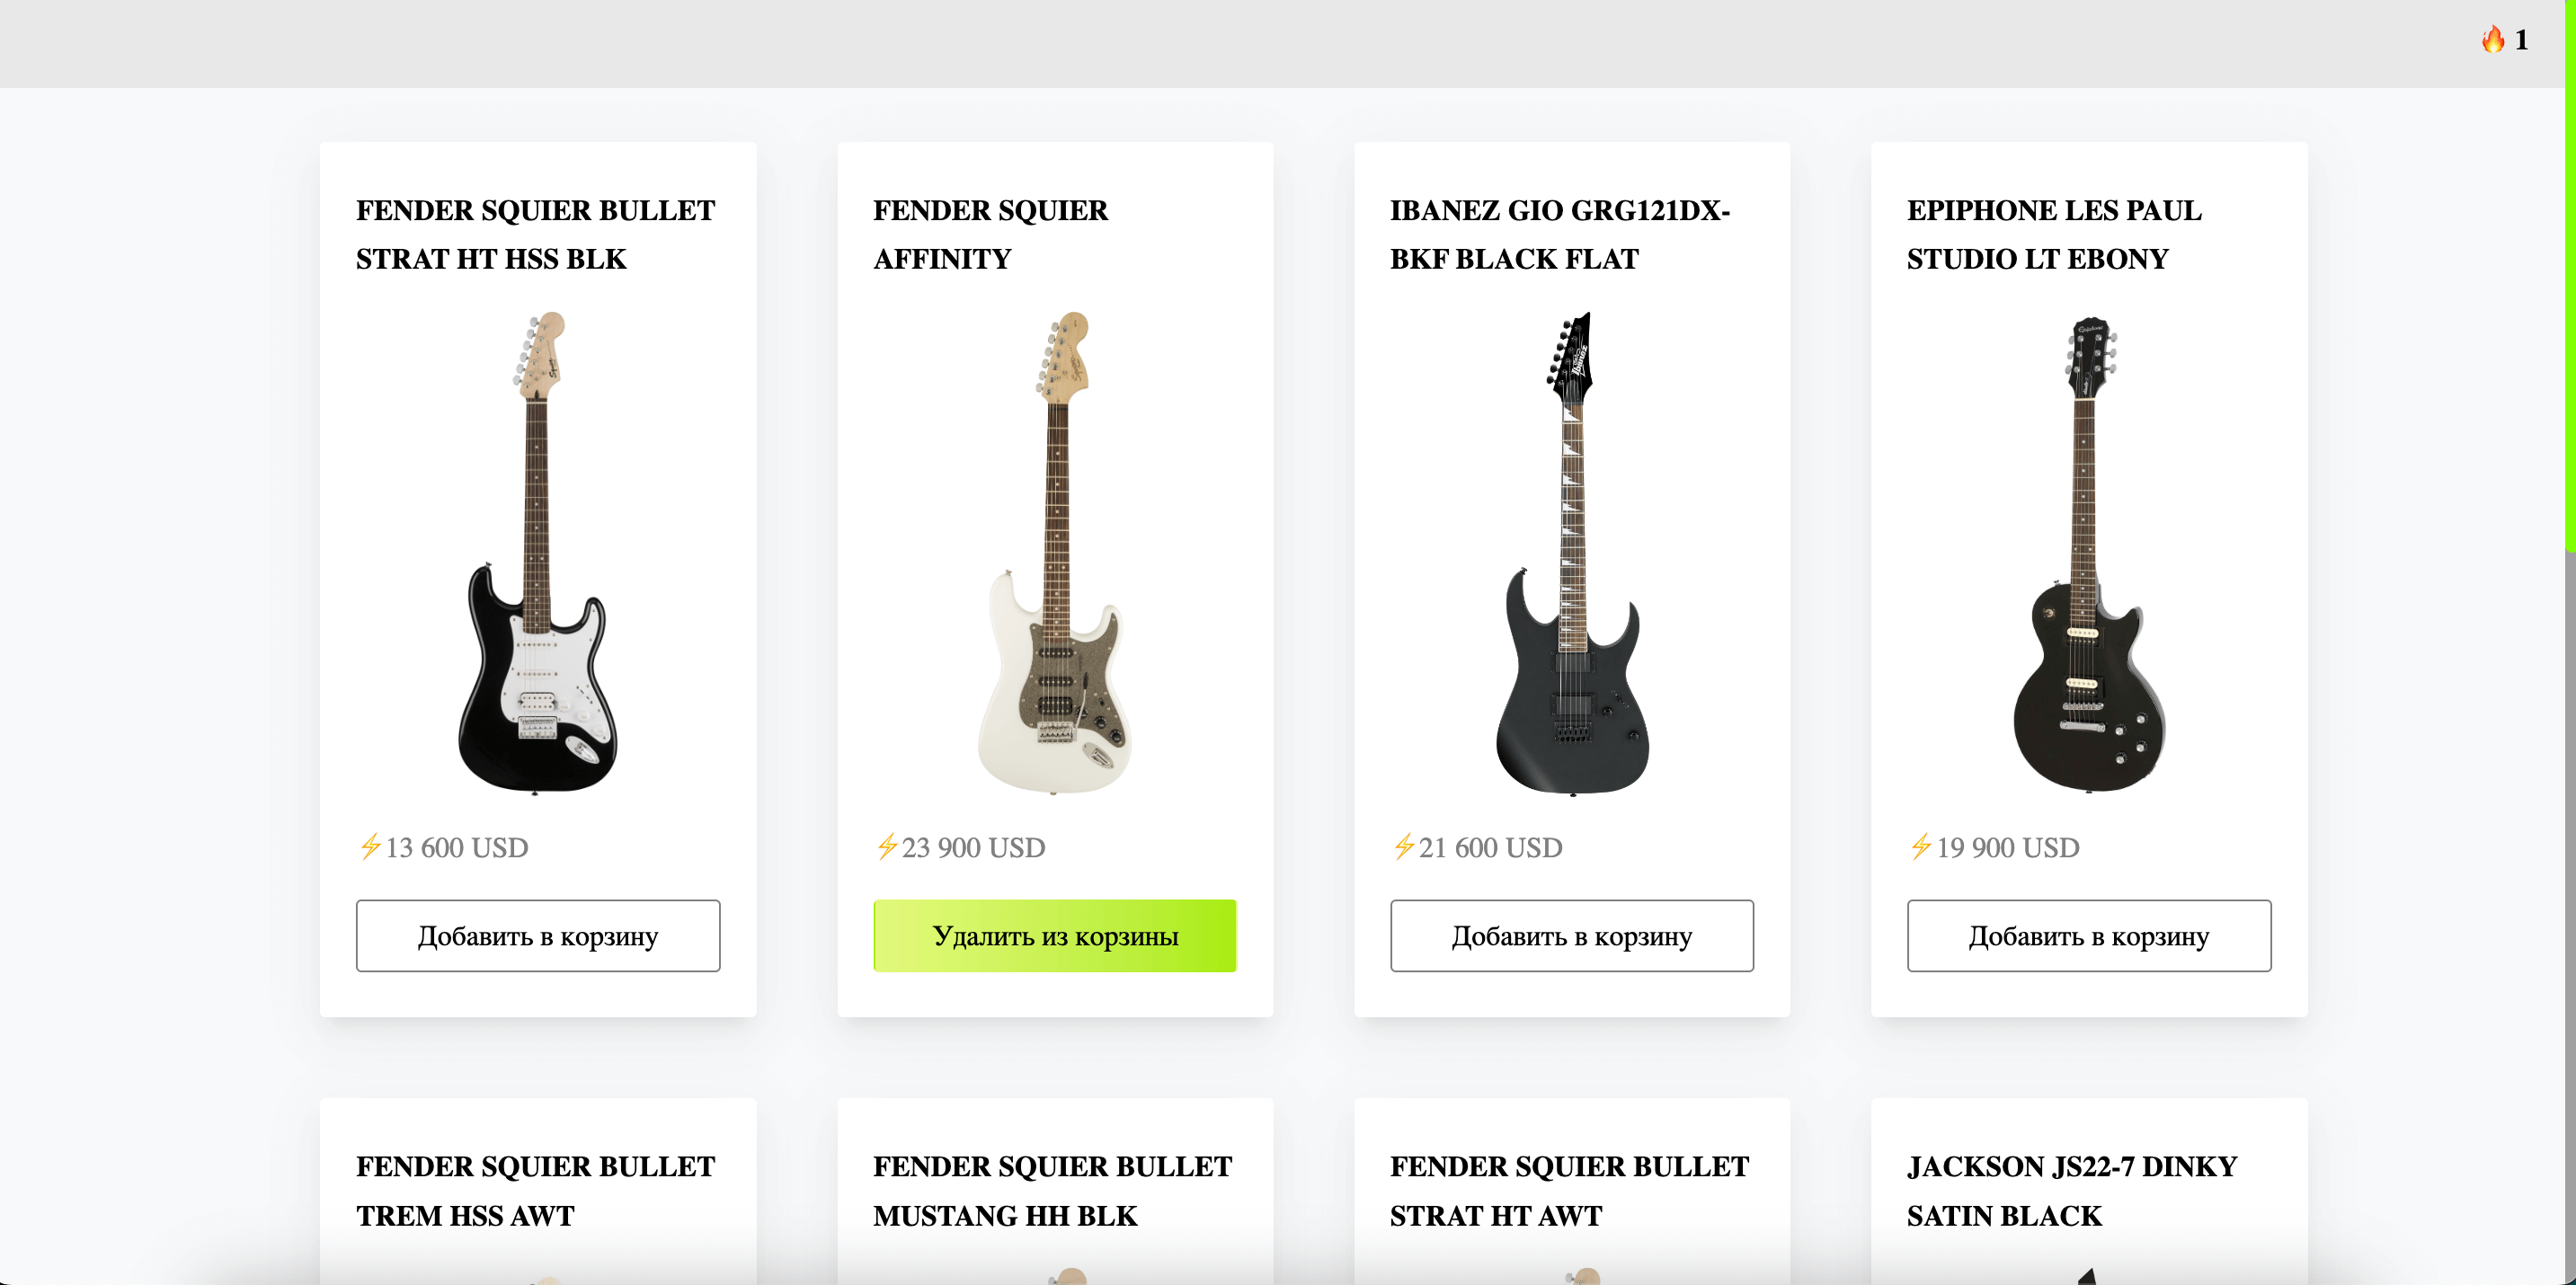The height and width of the screenshot is (1285, 2576).
Task: Click lightning bolt icon beside 23 900 USD
Action: (887, 846)
